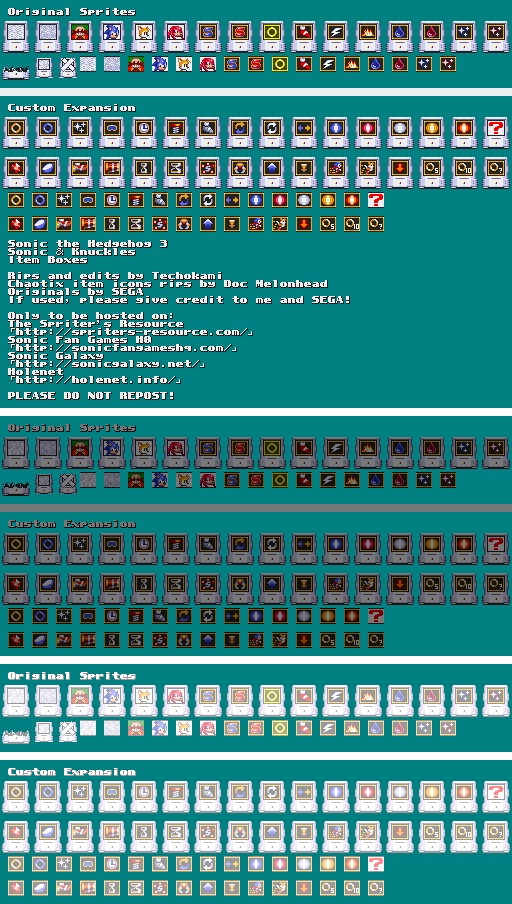512x904 pixels.
Task: Click the 'Custom Expansion' heading in the bottommost section
Action: coord(71,772)
